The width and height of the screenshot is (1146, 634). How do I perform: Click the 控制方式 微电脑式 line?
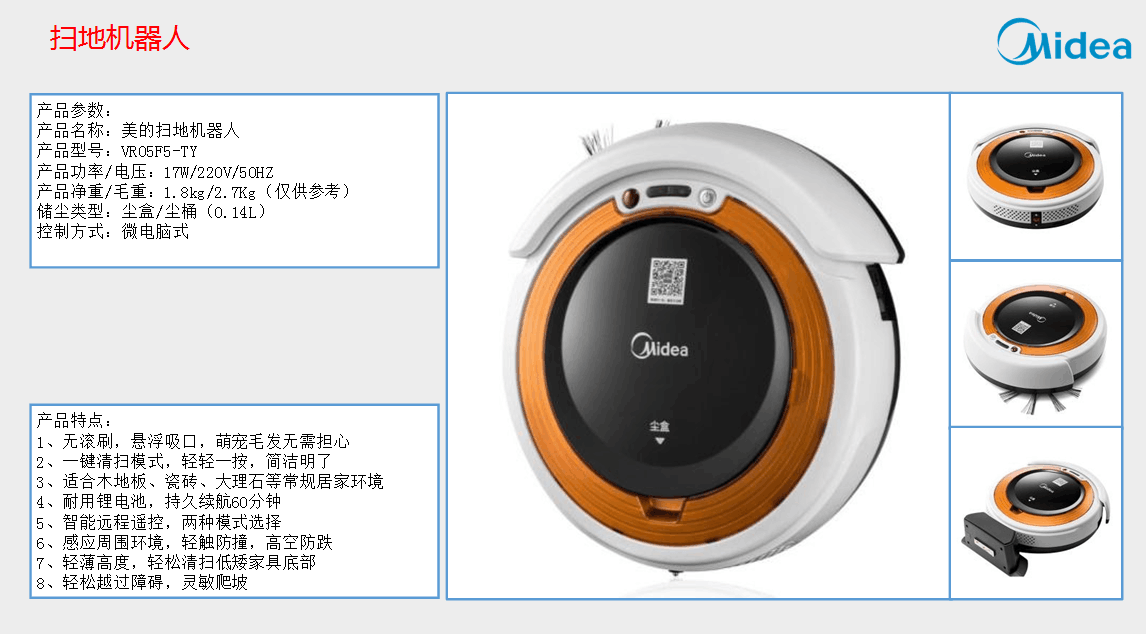point(113,232)
